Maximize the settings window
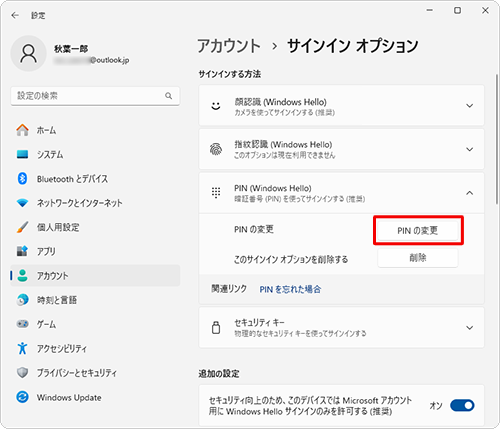The height and width of the screenshot is (429, 500). [x=458, y=10]
